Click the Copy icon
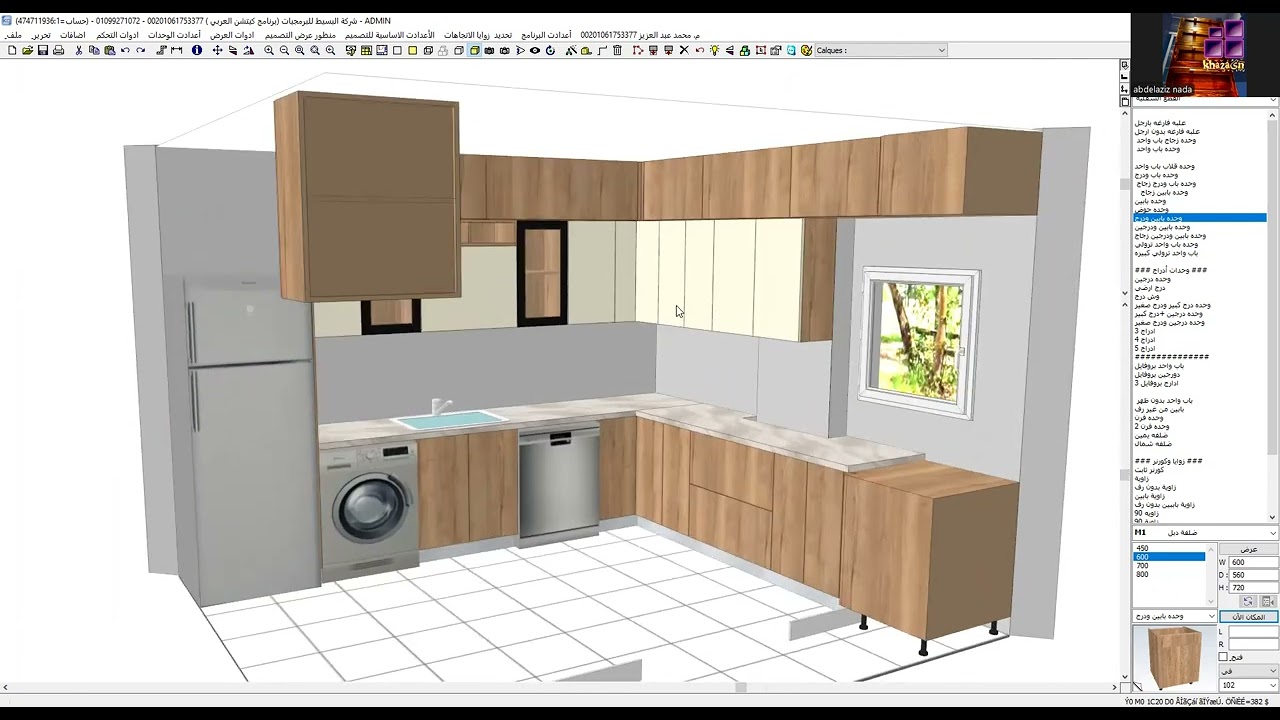This screenshot has height=720, width=1280. (x=94, y=50)
